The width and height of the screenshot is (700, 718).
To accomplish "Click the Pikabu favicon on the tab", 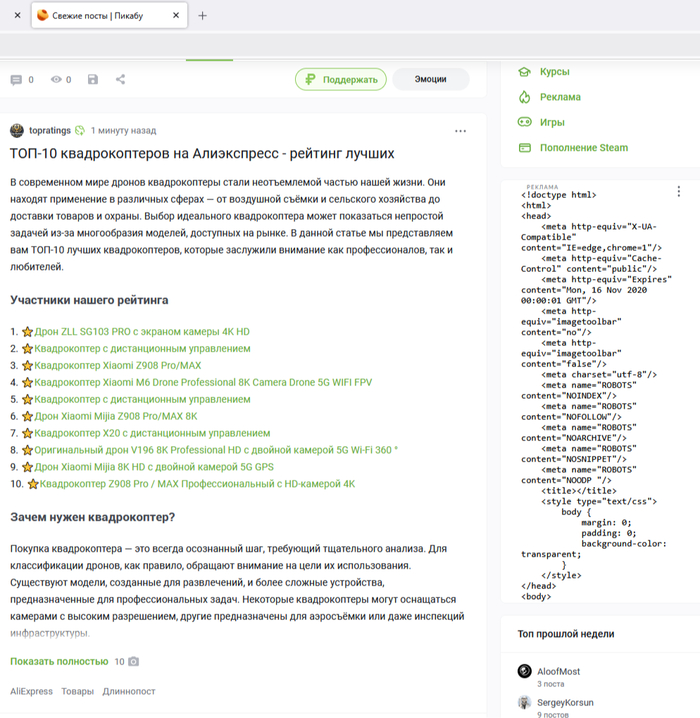I will [x=43, y=15].
